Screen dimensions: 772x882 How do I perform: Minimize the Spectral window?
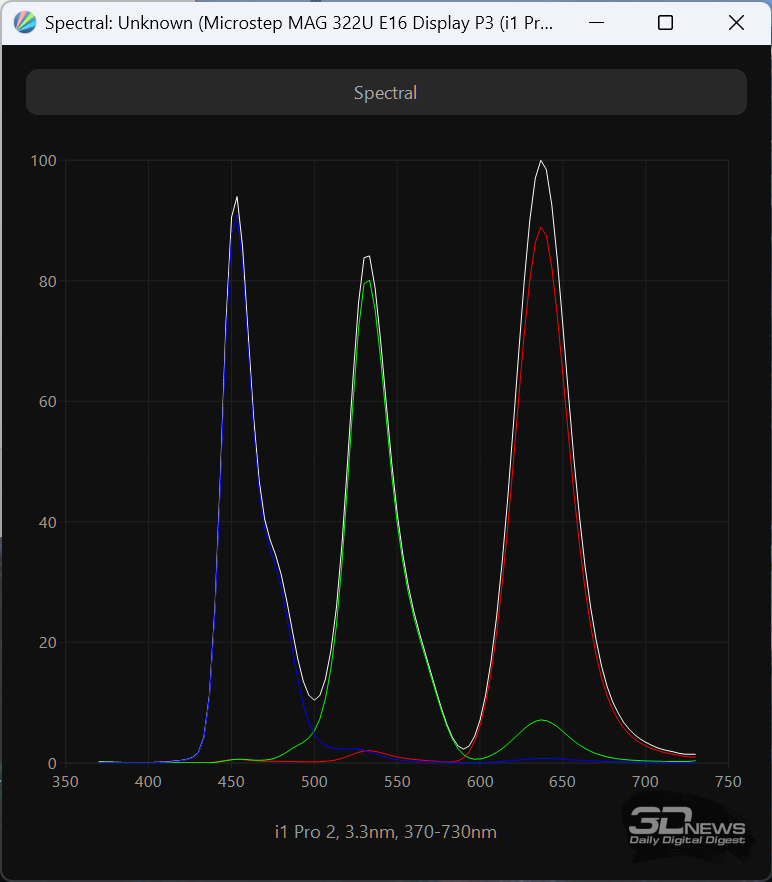pos(594,23)
